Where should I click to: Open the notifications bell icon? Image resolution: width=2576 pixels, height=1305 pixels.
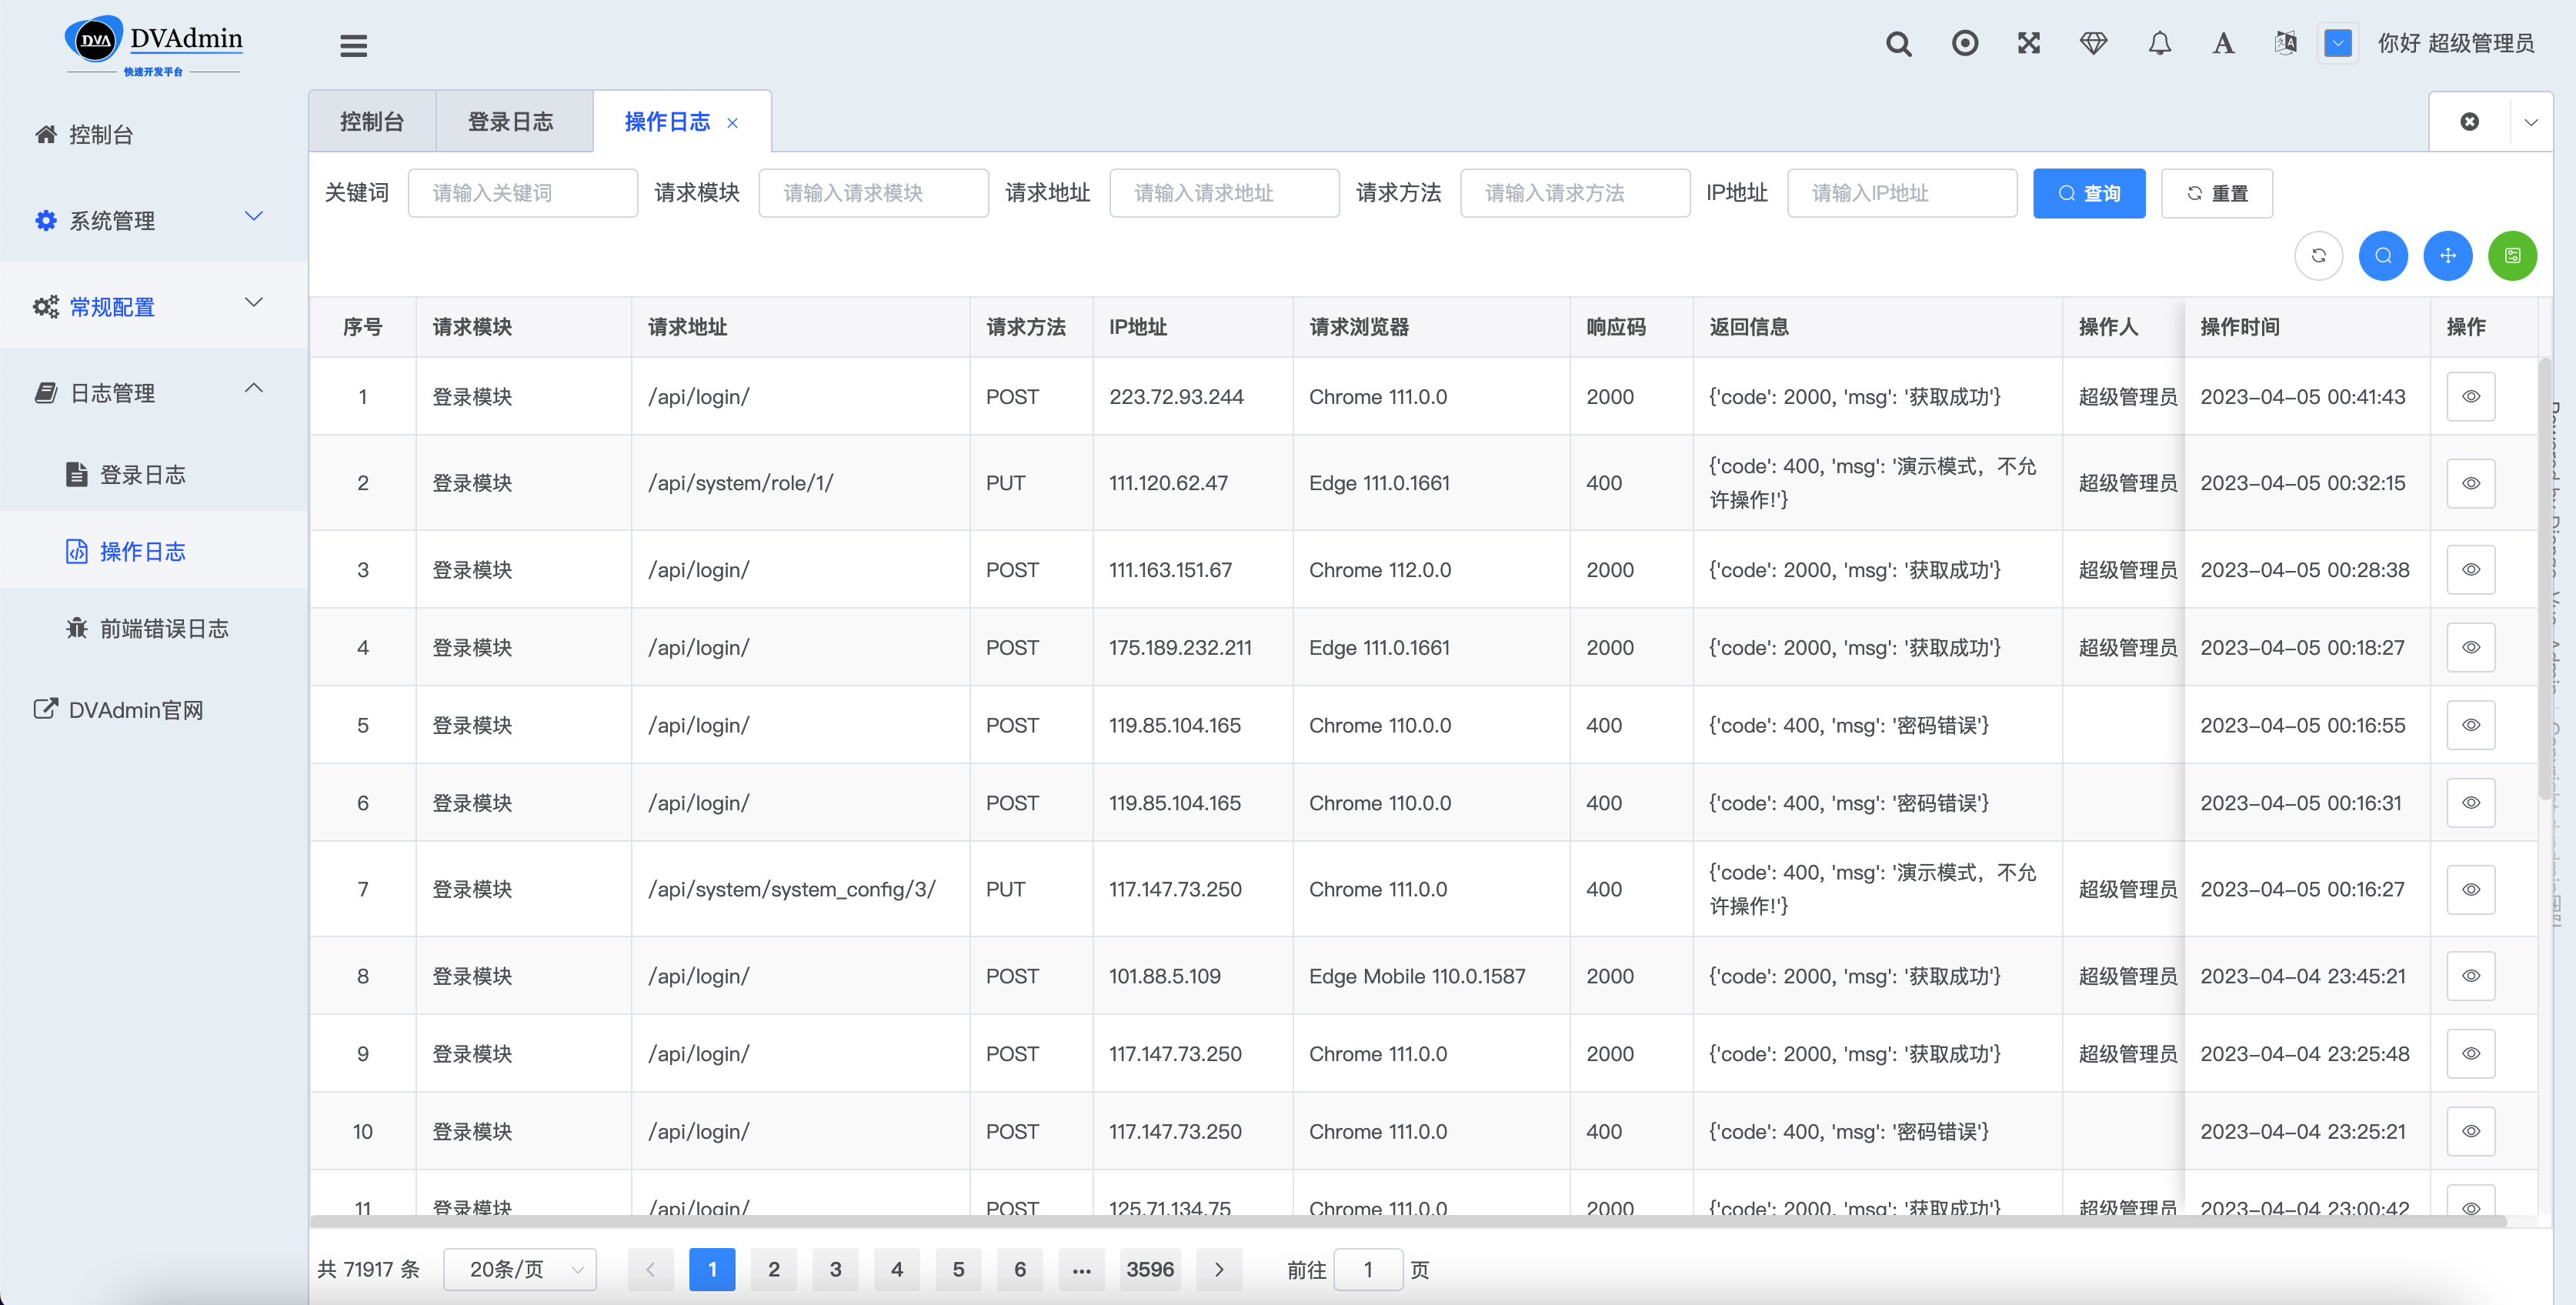pos(2159,44)
